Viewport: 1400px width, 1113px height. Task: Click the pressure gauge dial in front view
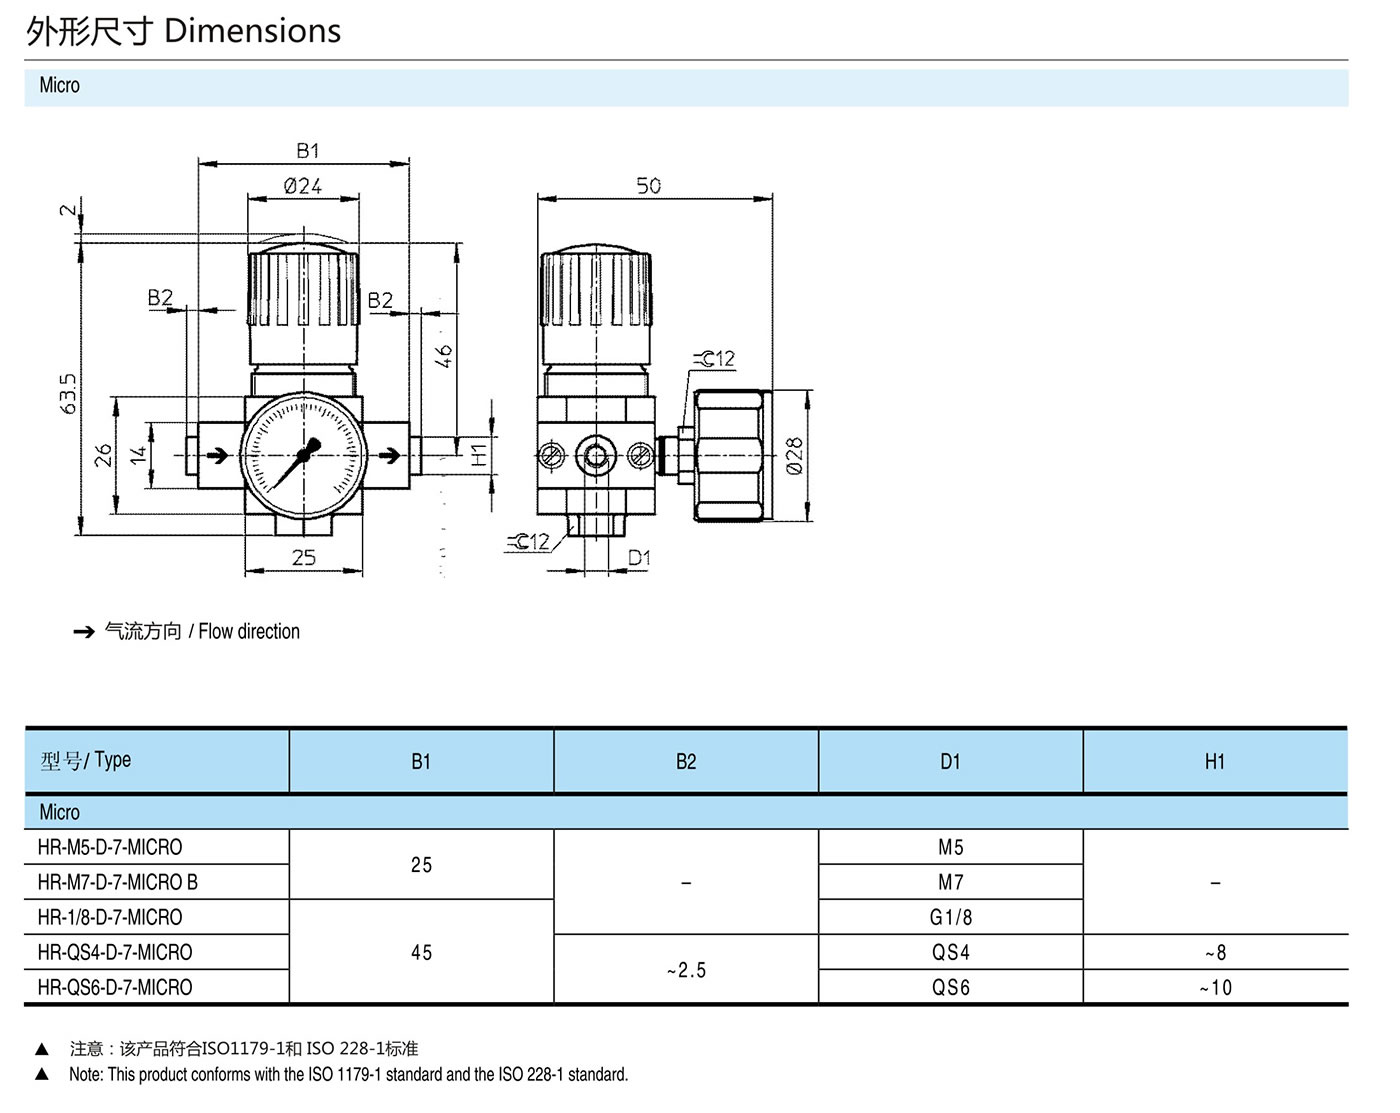[x=304, y=455]
